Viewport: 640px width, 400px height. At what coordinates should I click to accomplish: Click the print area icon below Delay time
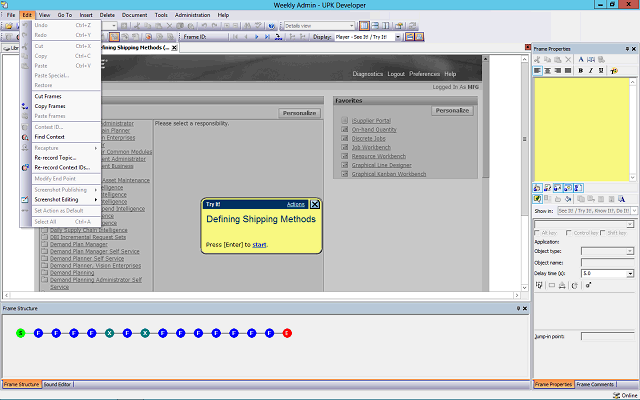pos(562,285)
